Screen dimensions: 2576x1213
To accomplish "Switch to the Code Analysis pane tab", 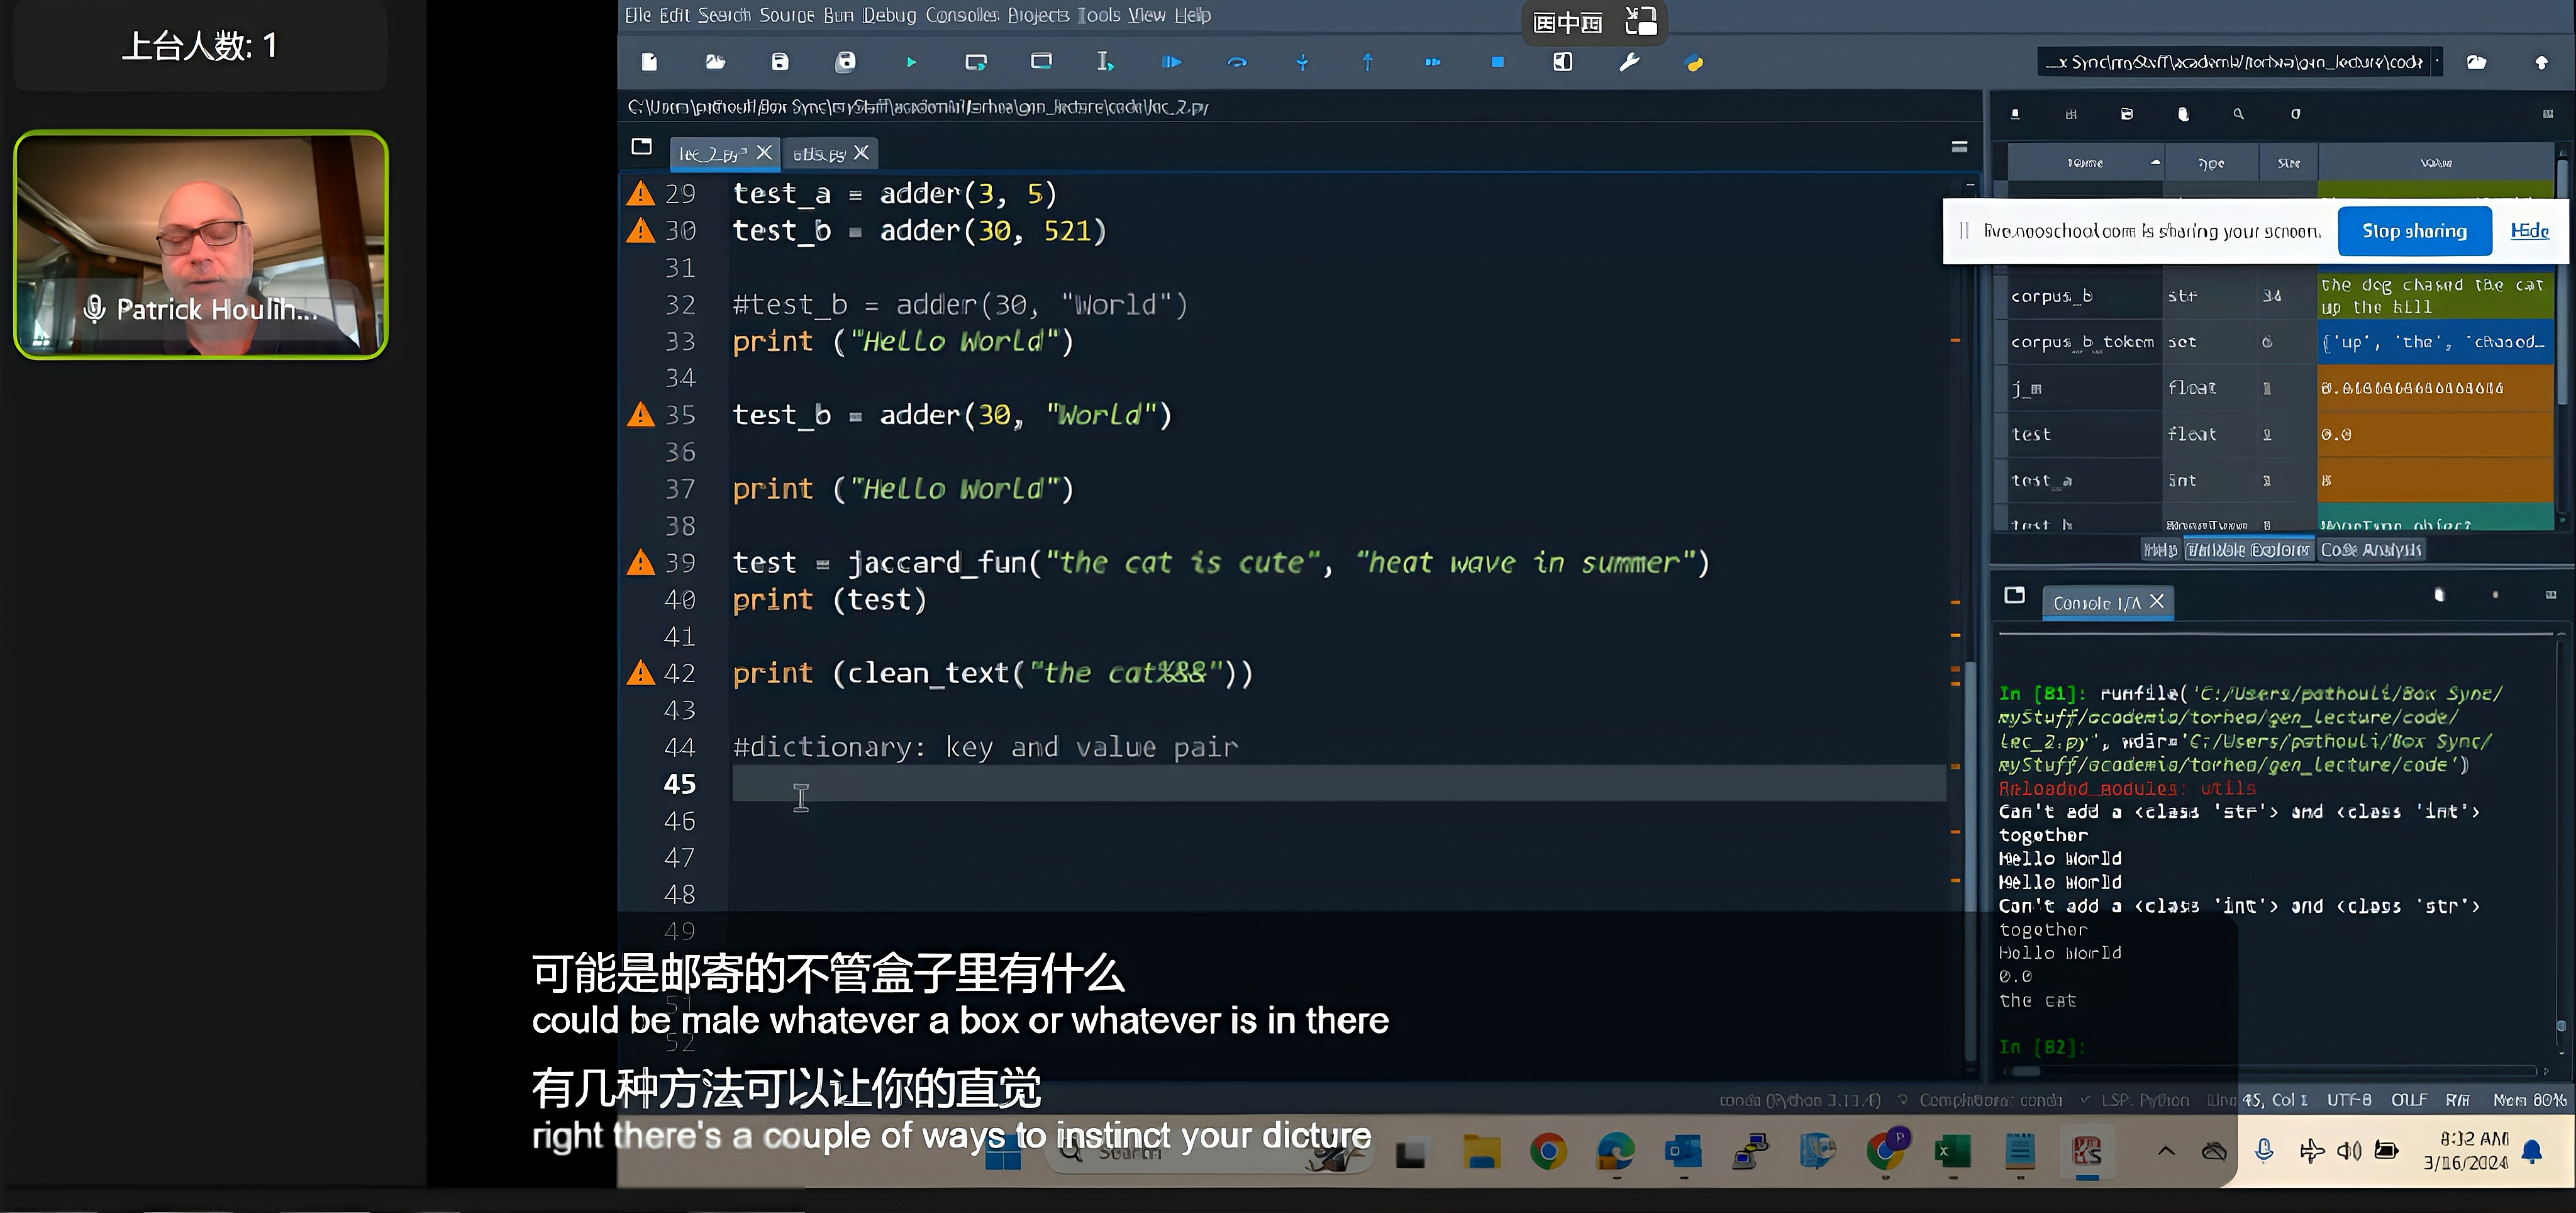I will [x=2370, y=550].
